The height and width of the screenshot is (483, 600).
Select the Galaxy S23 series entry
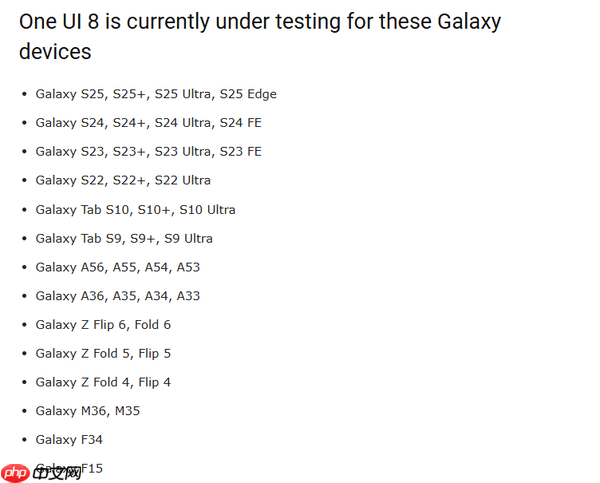coord(148,151)
